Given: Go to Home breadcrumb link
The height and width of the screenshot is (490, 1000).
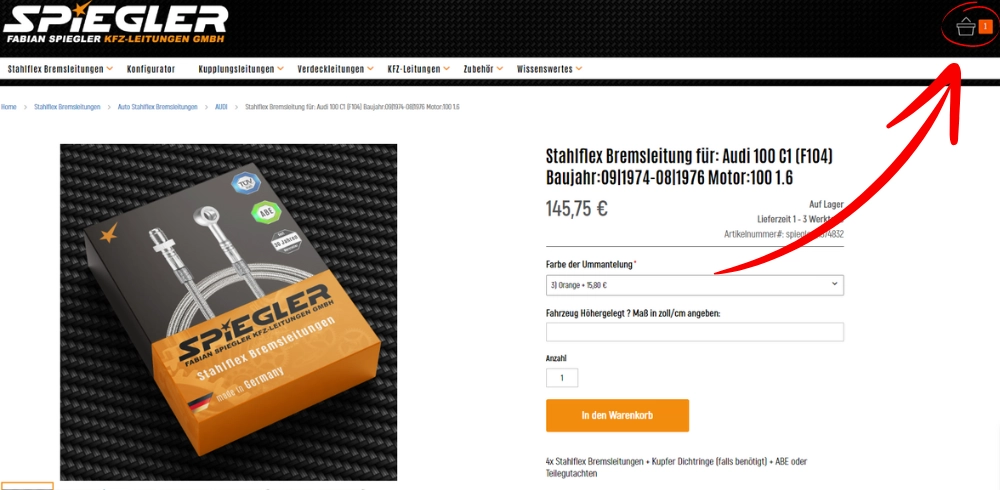Looking at the screenshot, I should tap(8, 107).
